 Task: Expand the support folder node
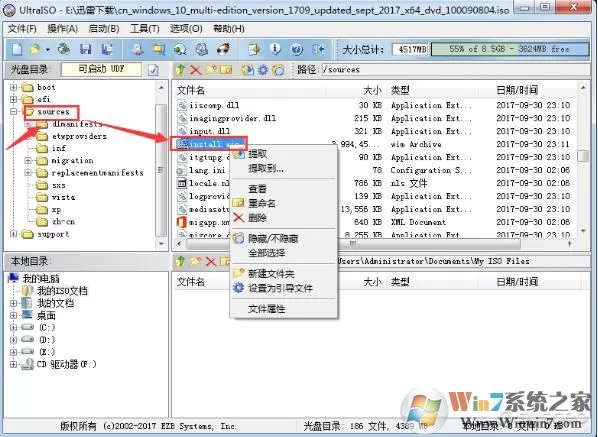point(13,234)
